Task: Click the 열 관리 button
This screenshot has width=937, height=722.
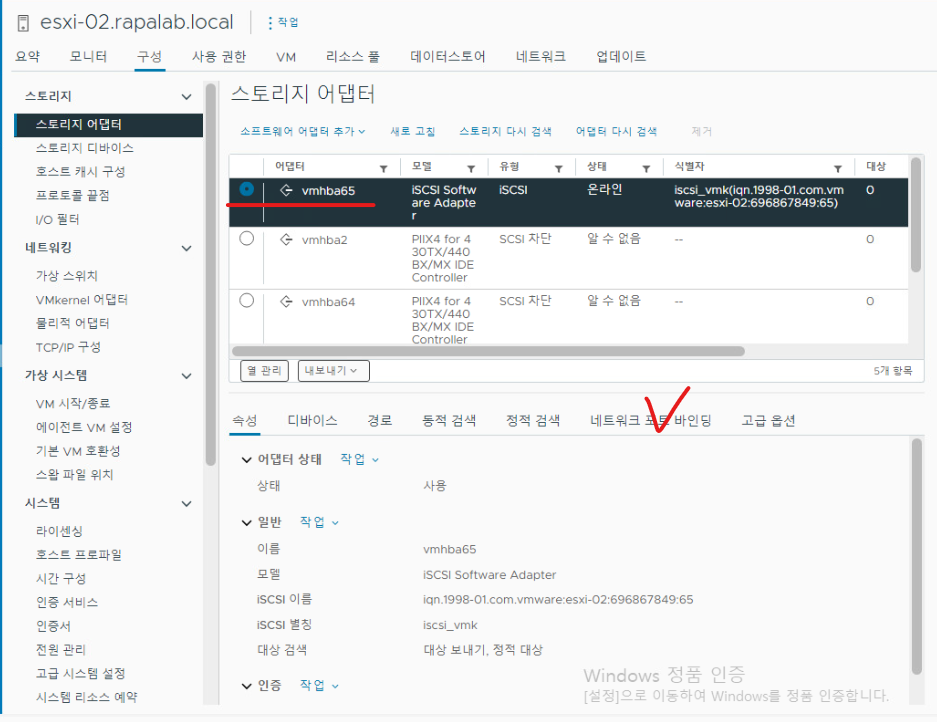Action: coord(264,371)
